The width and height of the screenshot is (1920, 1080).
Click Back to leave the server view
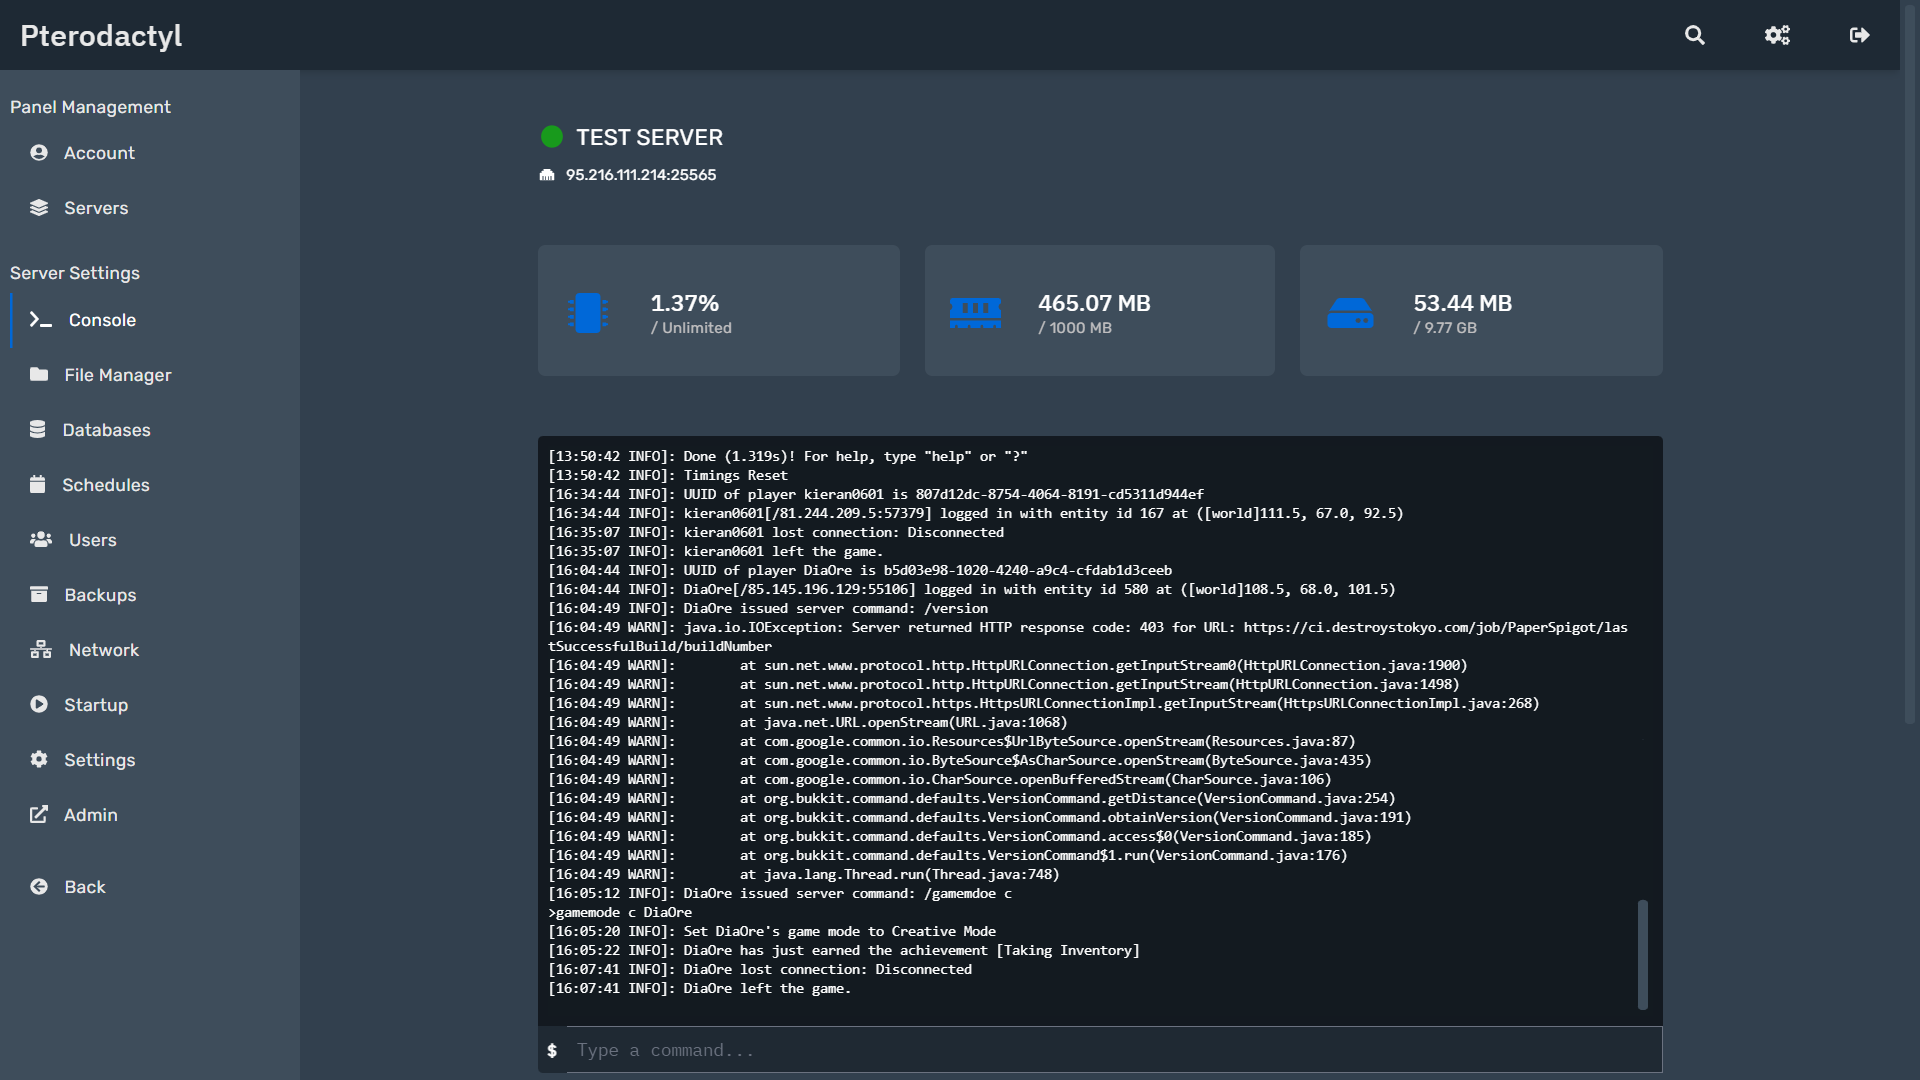pos(84,887)
